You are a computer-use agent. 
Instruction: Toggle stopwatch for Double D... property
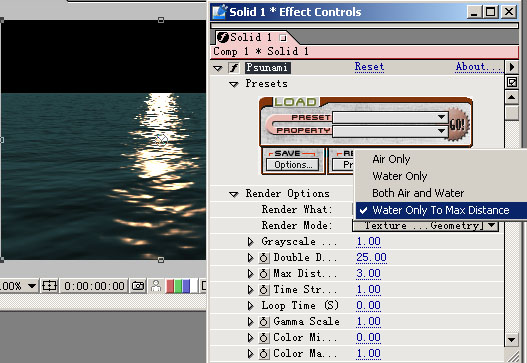(x=264, y=258)
